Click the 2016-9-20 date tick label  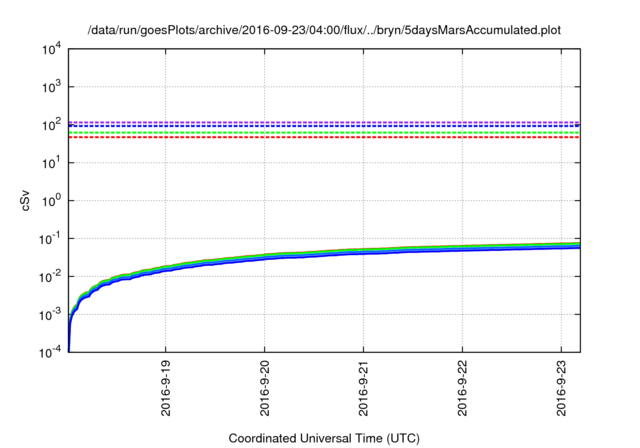[x=265, y=388]
